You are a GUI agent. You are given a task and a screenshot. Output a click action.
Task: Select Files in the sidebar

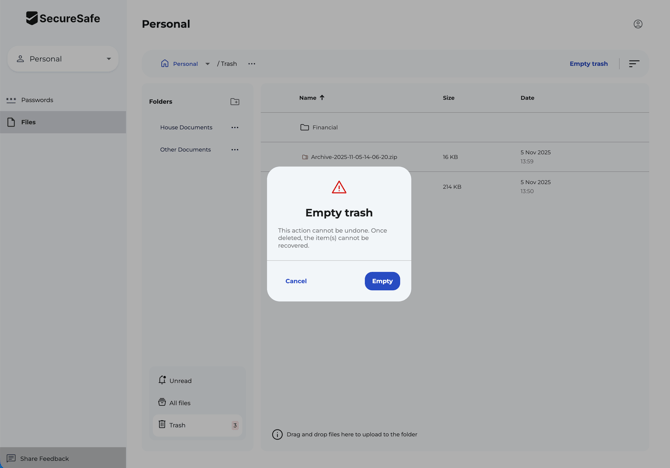tap(28, 122)
